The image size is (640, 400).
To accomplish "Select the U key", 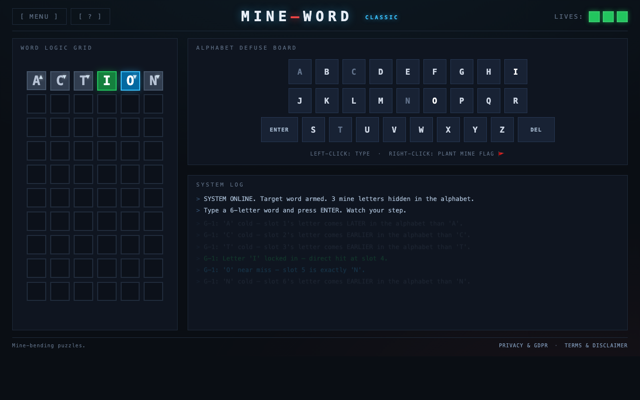I will [367, 129].
